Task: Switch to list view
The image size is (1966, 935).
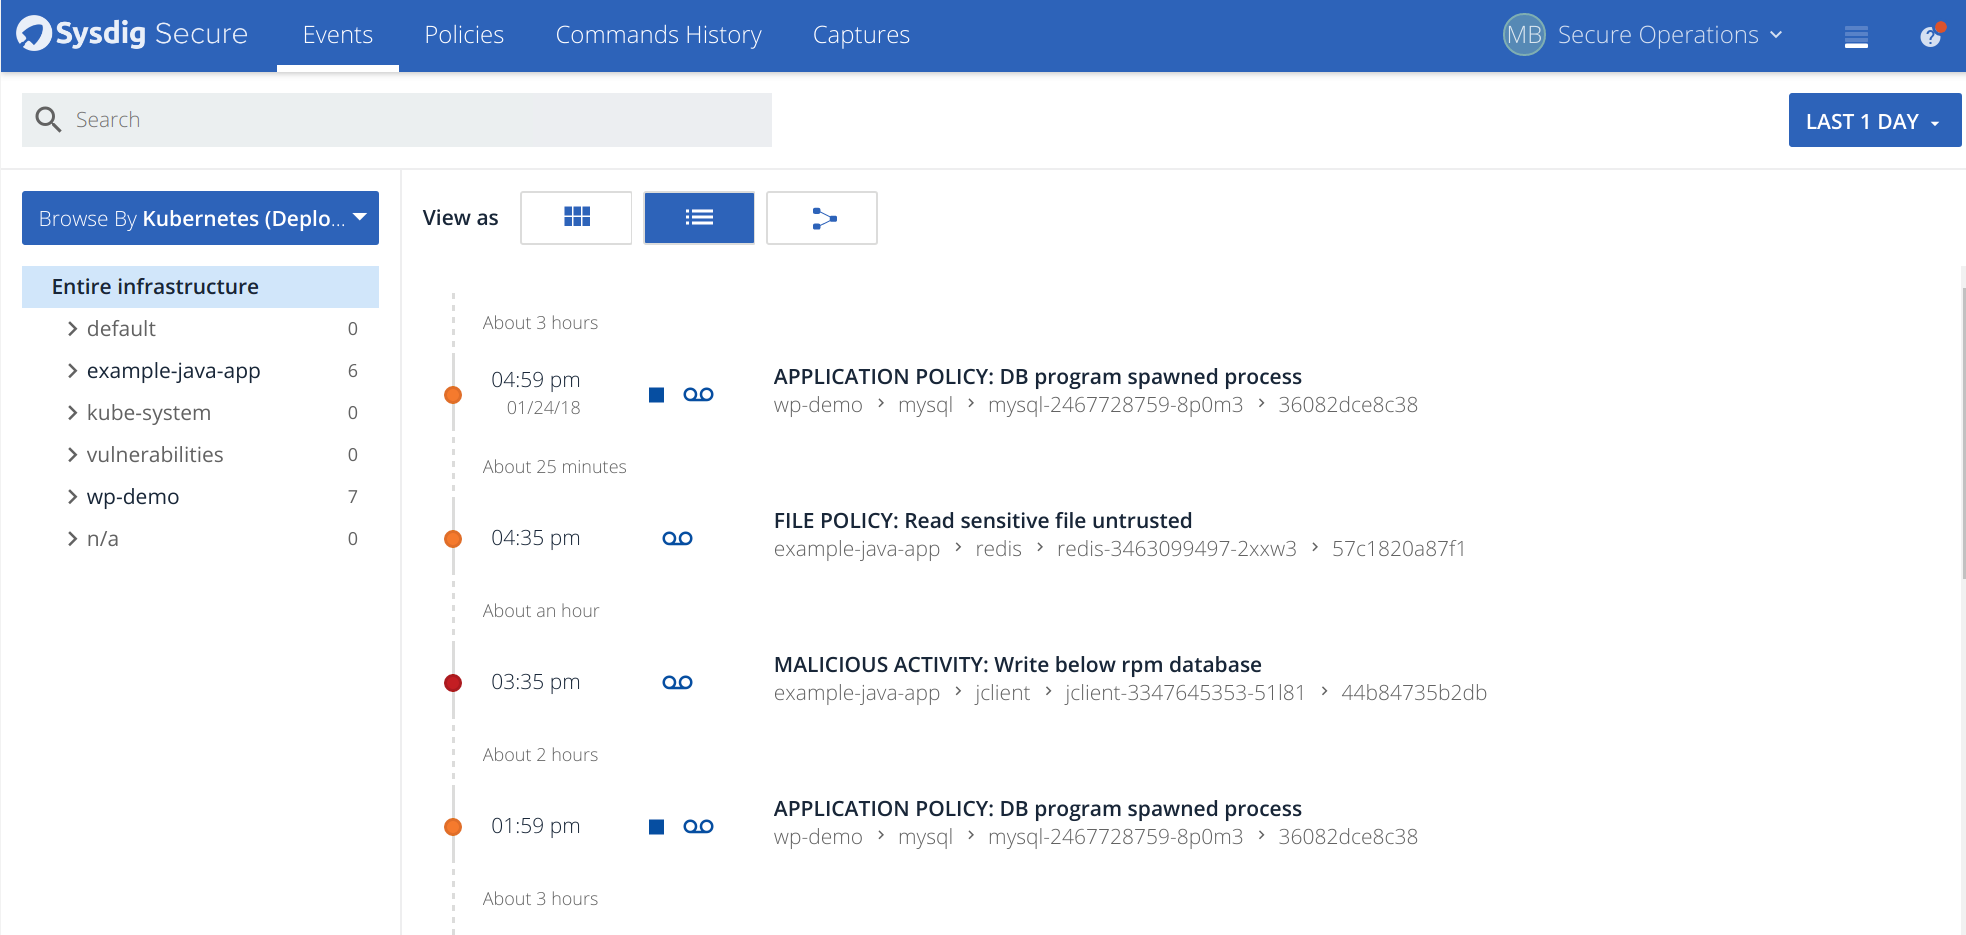Action: point(699,217)
